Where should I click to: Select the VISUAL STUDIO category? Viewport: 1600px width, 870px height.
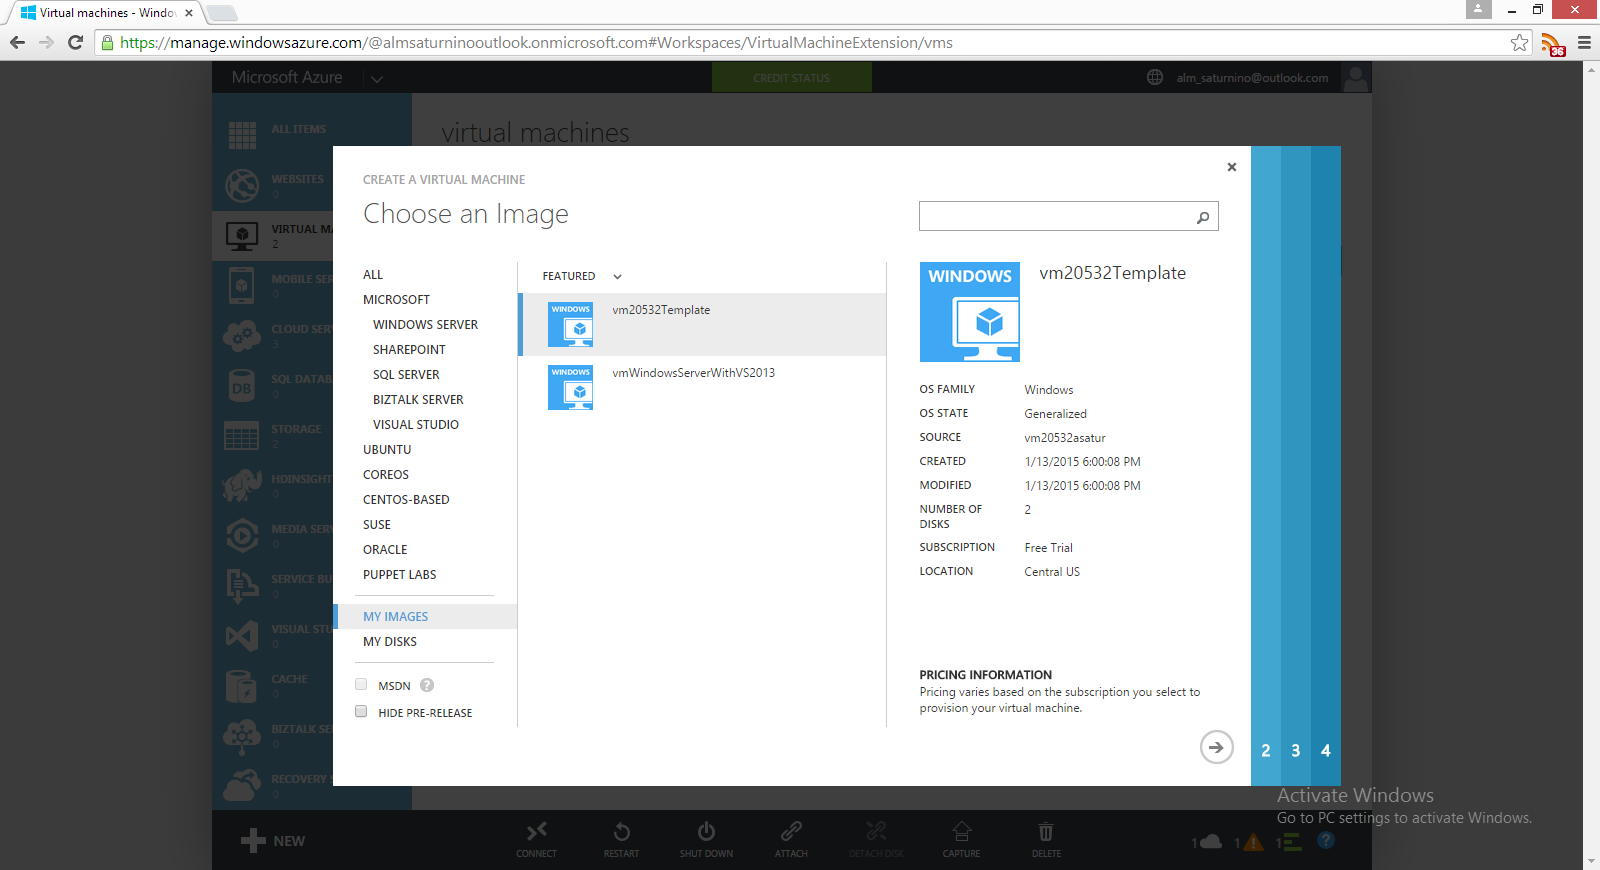point(416,425)
